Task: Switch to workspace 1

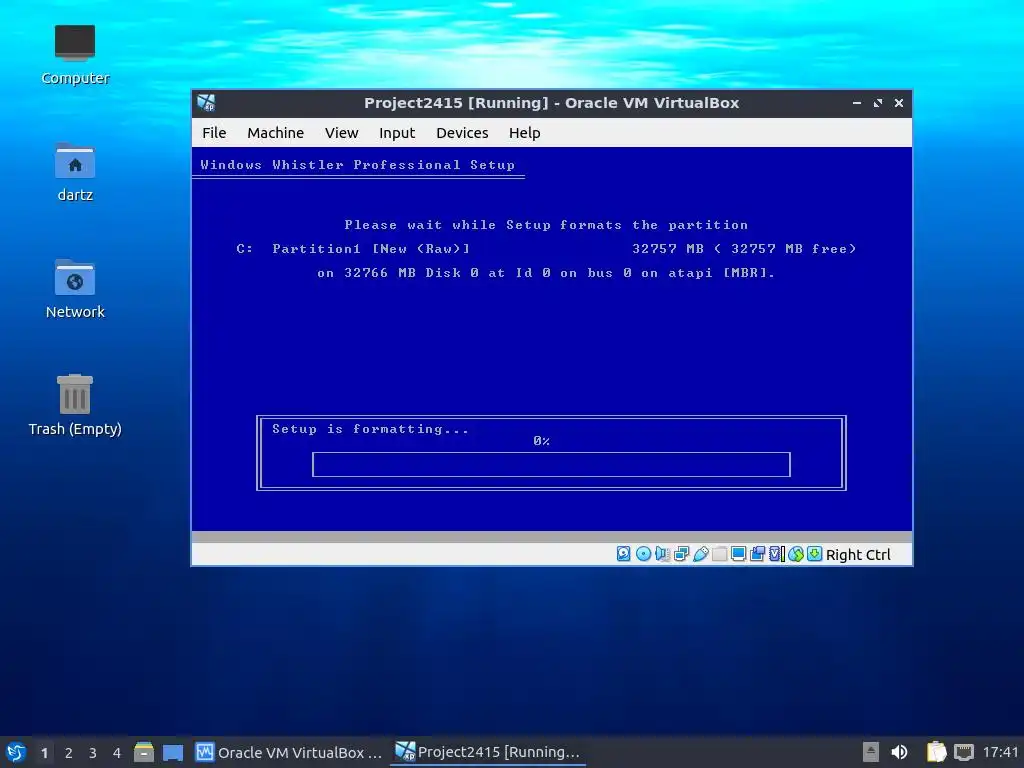Action: pos(44,753)
